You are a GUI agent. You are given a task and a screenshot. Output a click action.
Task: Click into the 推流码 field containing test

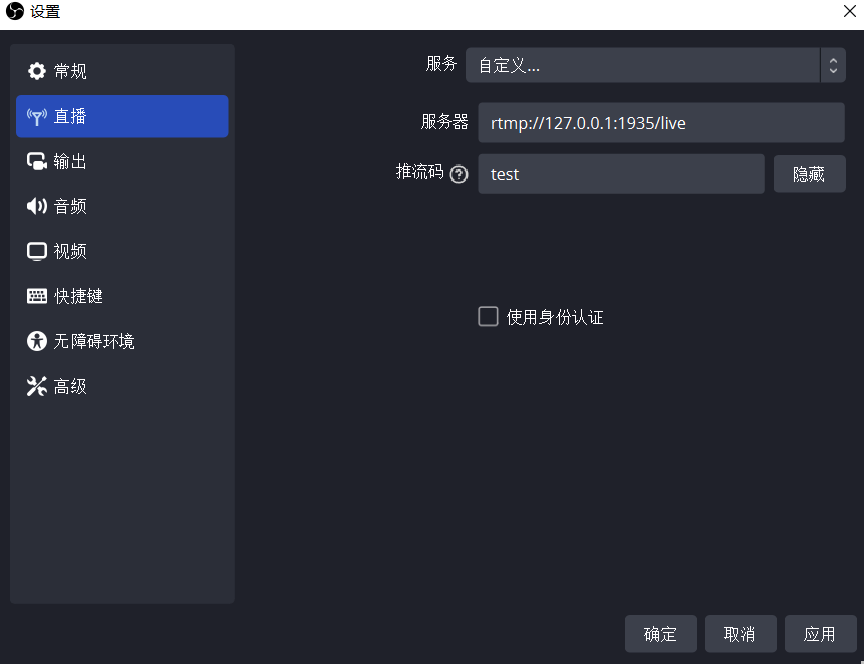tap(621, 174)
